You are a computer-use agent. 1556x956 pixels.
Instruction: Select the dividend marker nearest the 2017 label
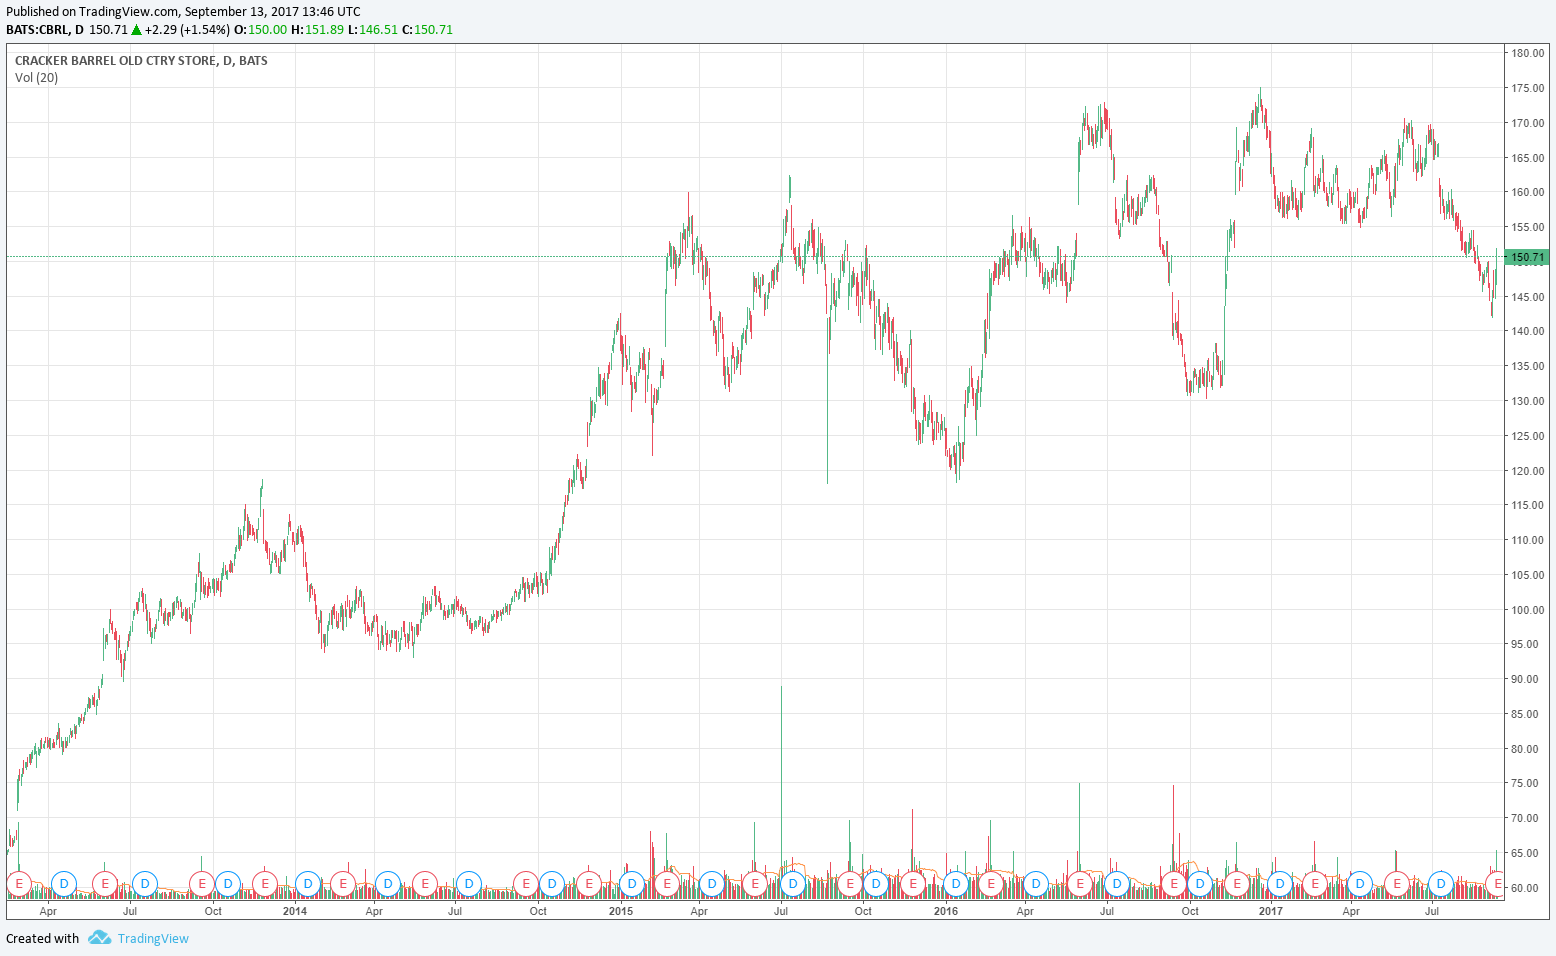pyautogui.click(x=1279, y=884)
